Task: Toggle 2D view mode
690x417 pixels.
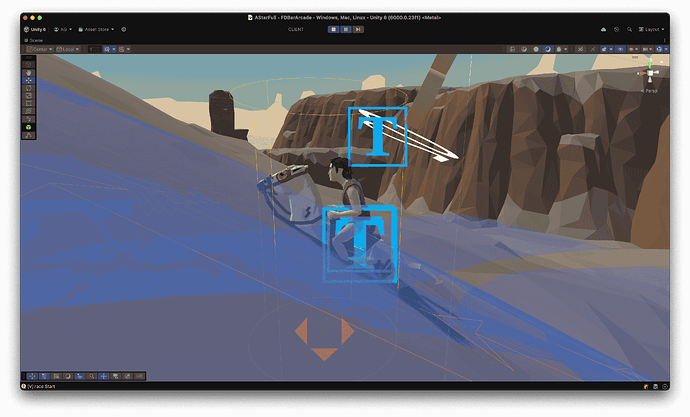Action: point(580,49)
